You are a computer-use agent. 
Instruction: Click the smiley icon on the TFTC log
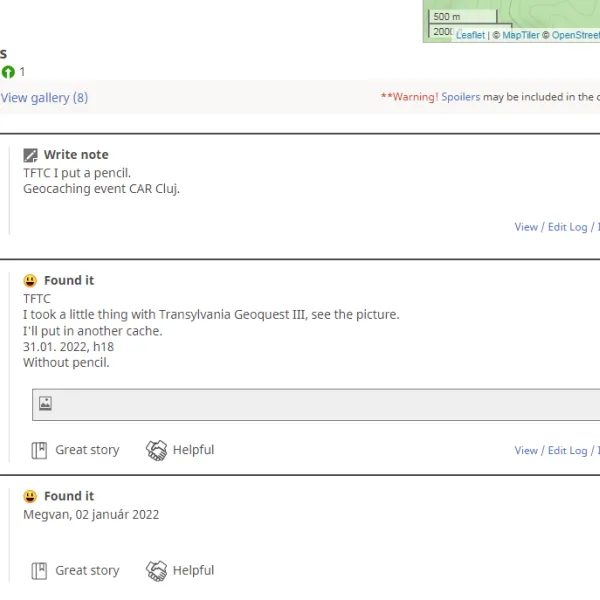click(x=30, y=281)
